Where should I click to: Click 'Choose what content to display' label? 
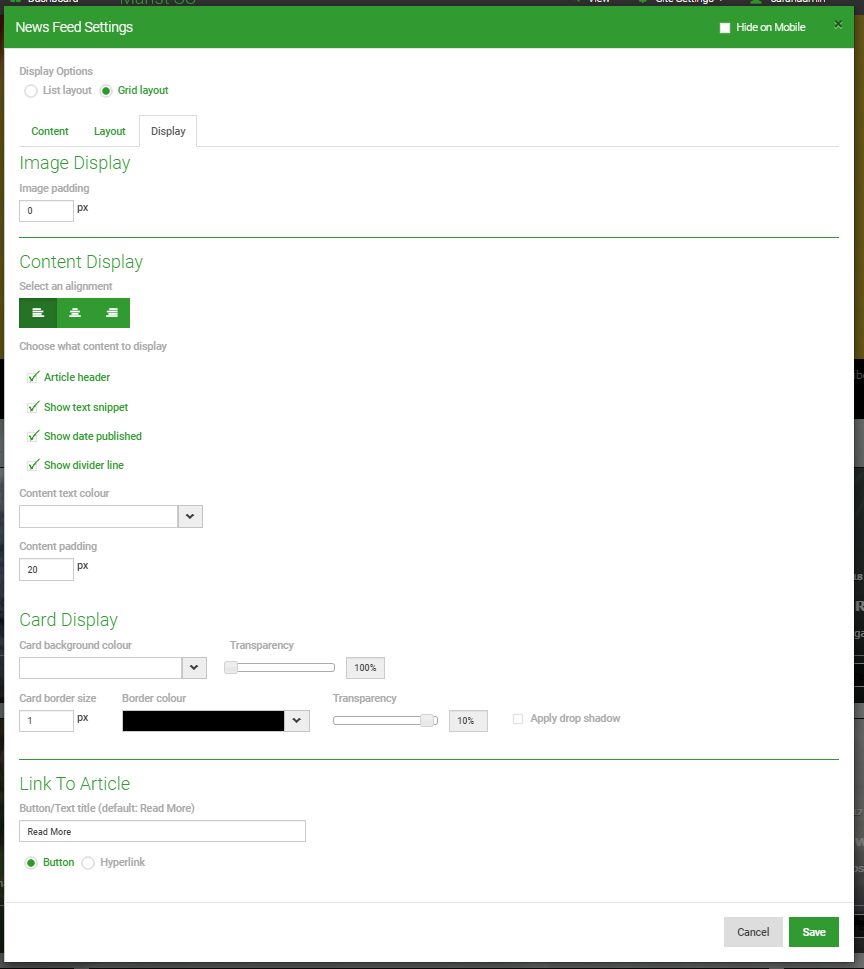(93, 346)
